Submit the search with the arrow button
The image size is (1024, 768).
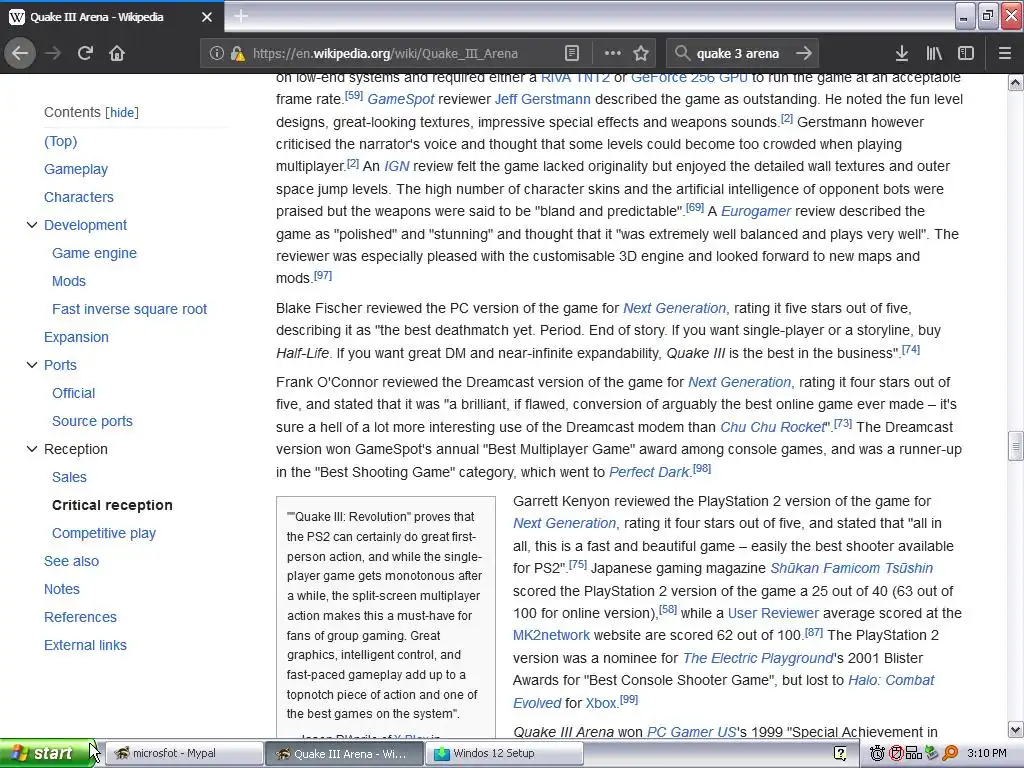pos(804,54)
